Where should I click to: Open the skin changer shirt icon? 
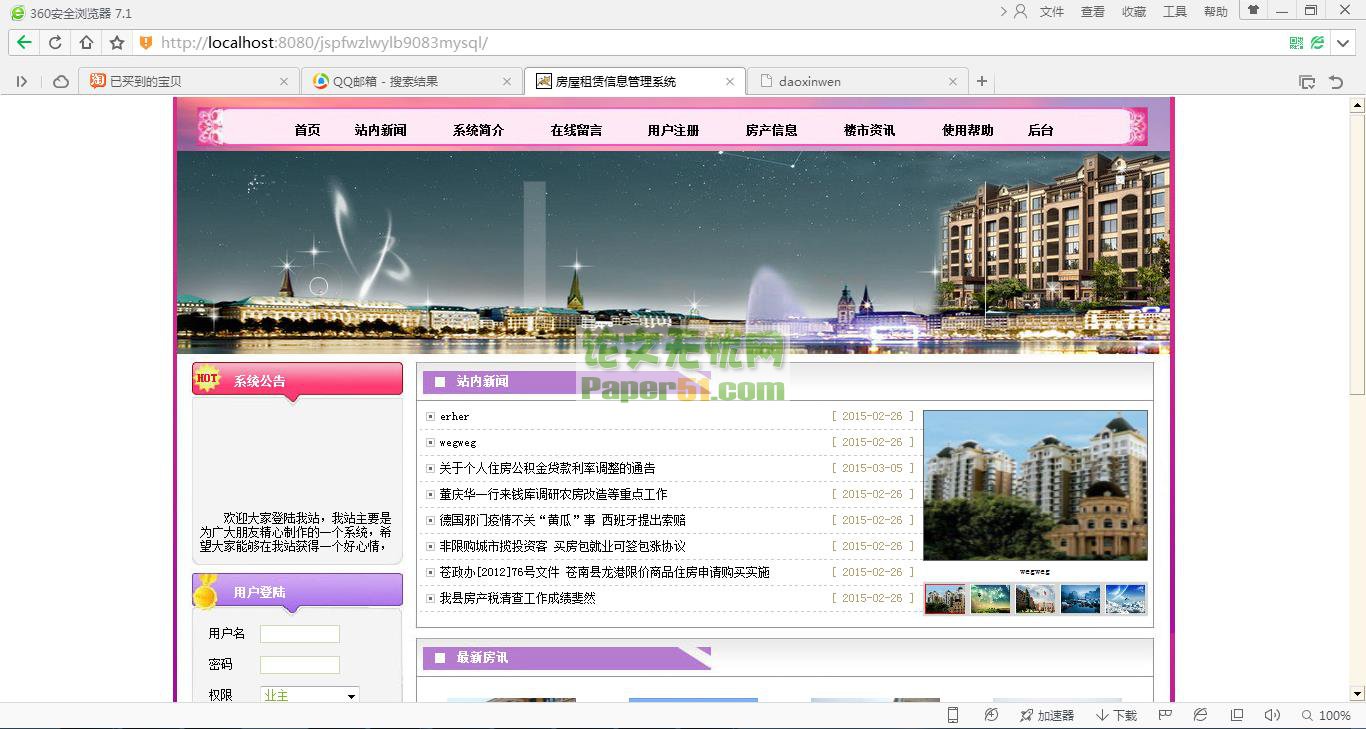(x=1253, y=10)
